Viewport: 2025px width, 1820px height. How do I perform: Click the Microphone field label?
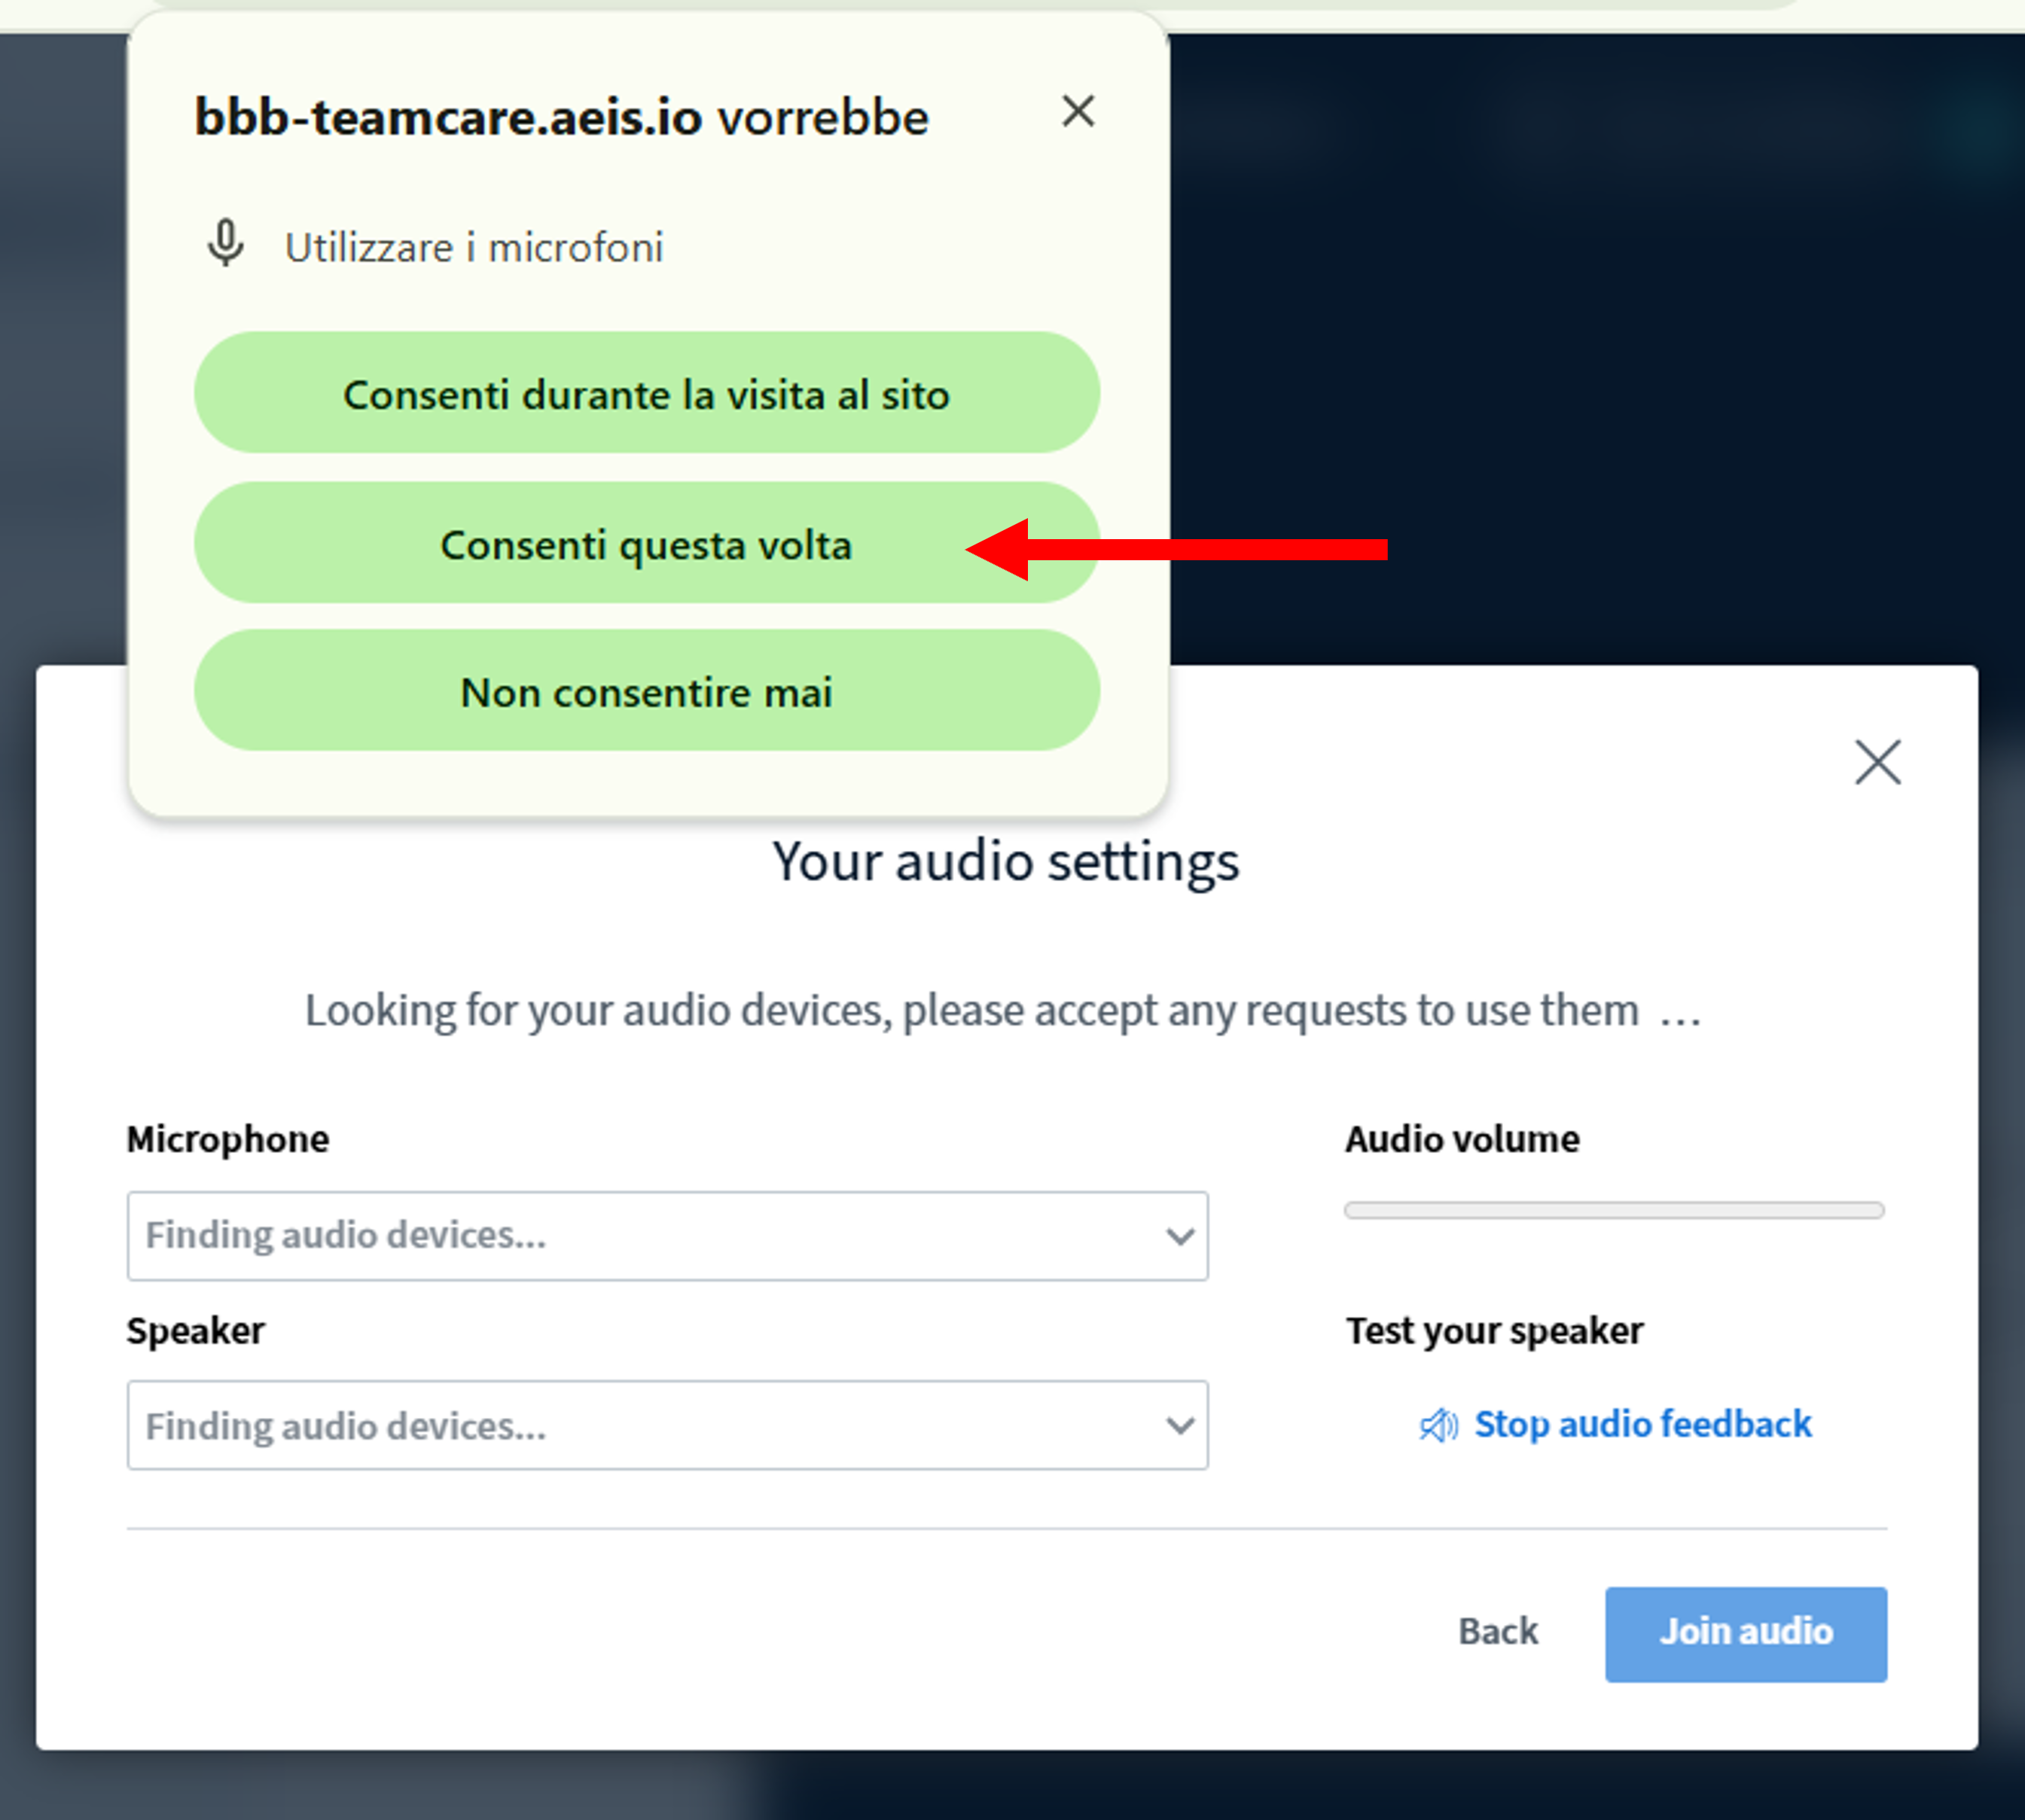228,1139
